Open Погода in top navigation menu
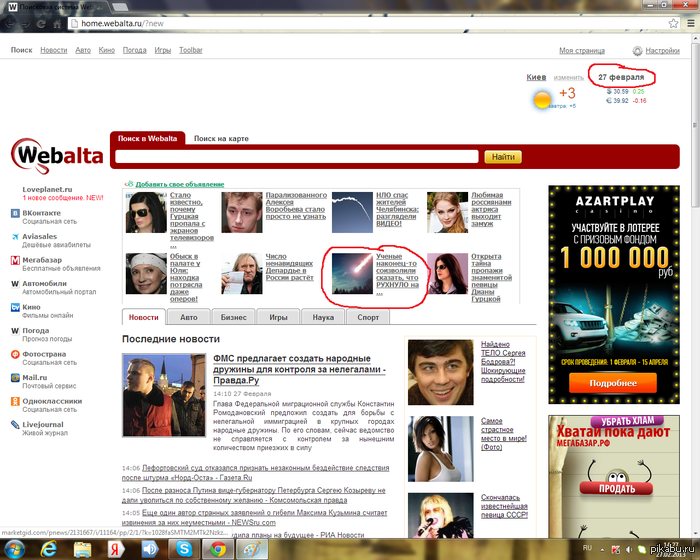Screen dimensions: 700x560 point(134,50)
